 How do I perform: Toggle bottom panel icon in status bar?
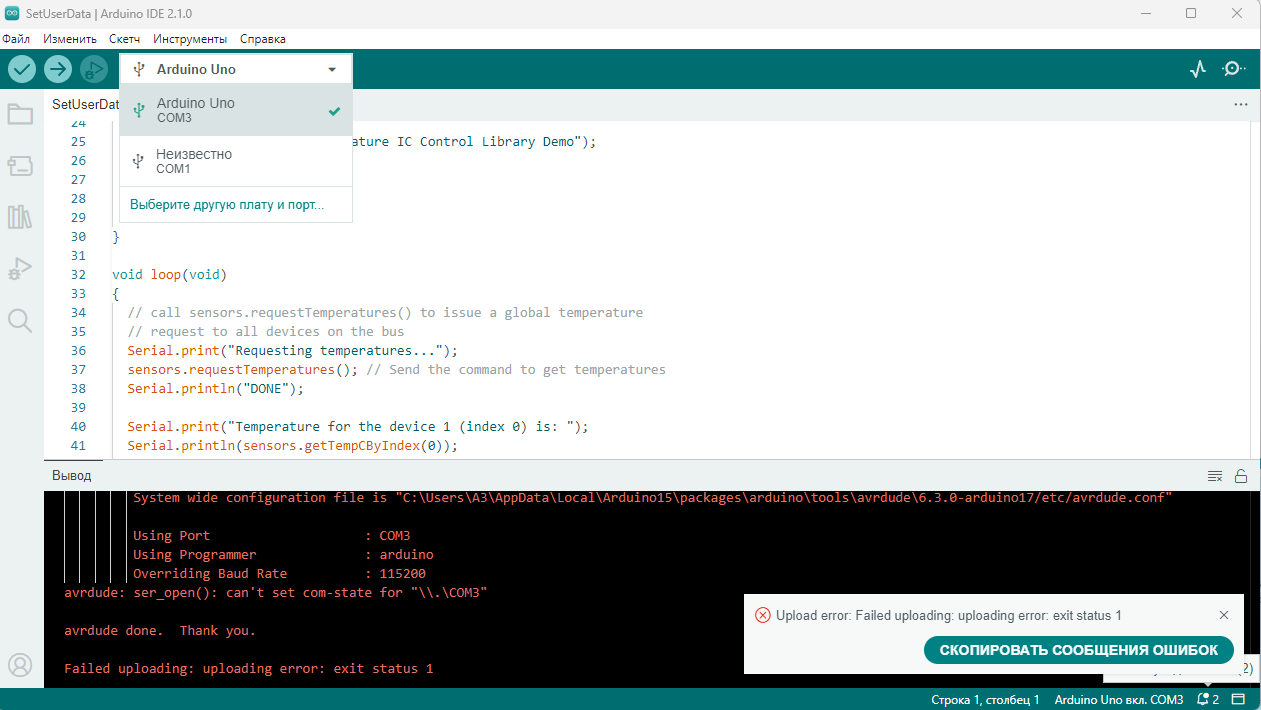coord(1238,699)
